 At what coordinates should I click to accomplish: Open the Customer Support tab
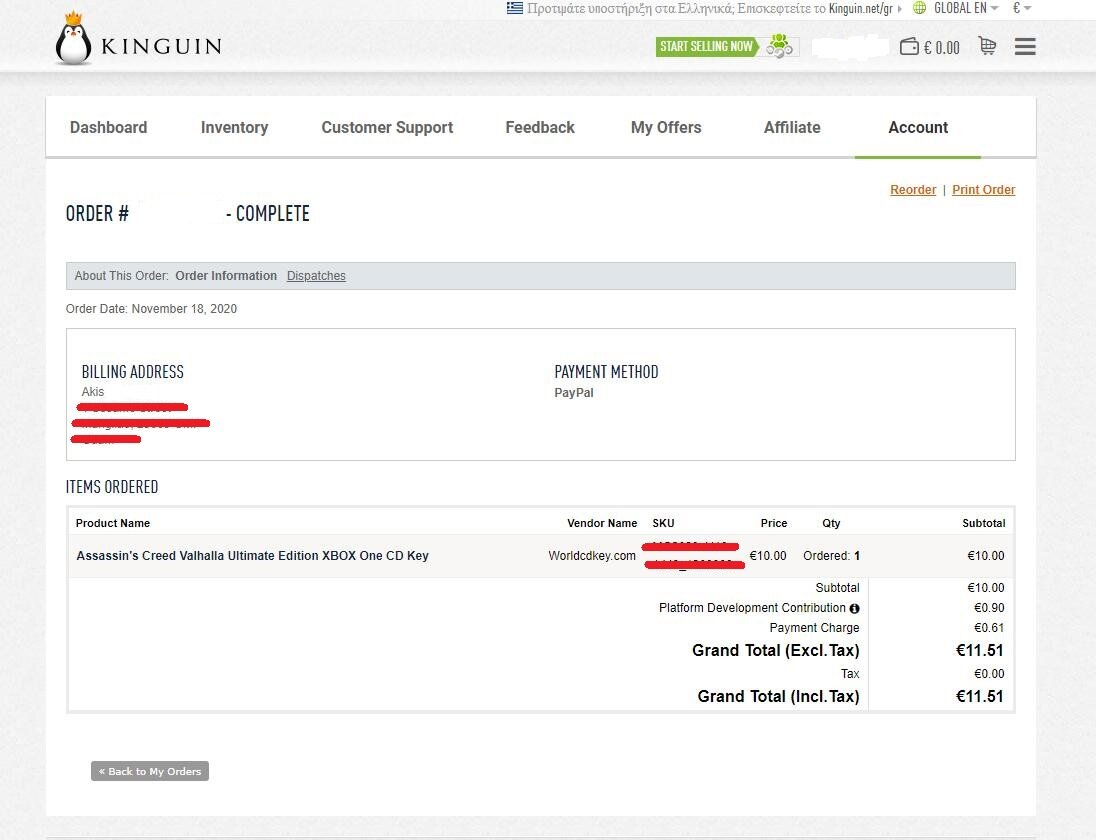point(387,127)
